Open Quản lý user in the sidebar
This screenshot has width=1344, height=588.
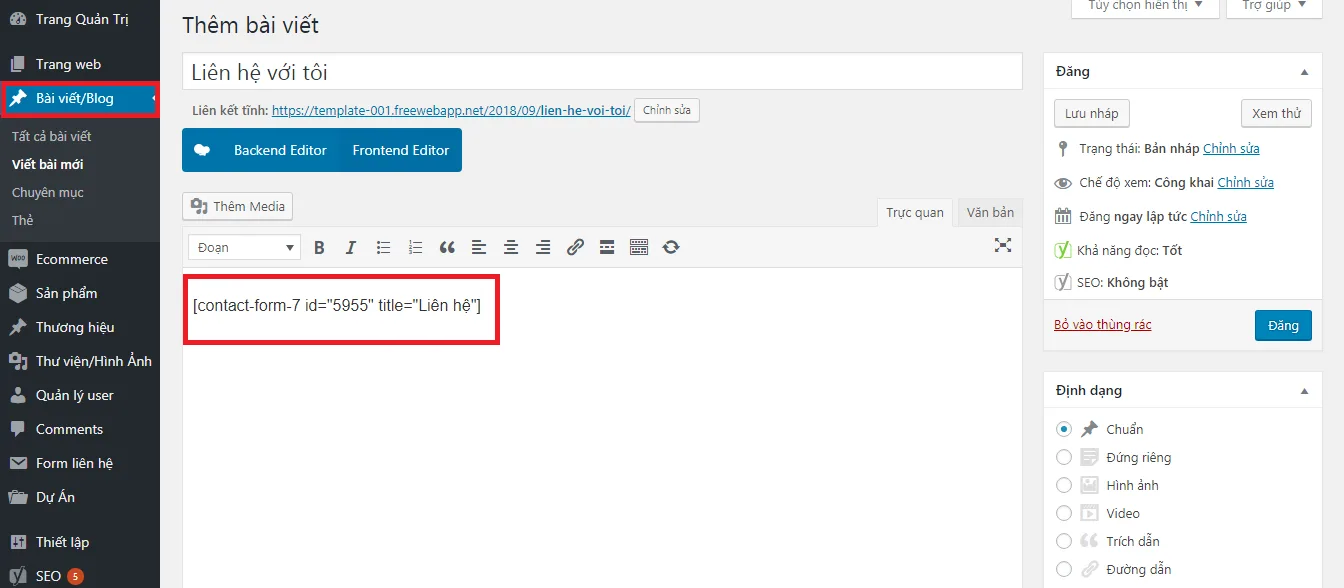(x=80, y=395)
